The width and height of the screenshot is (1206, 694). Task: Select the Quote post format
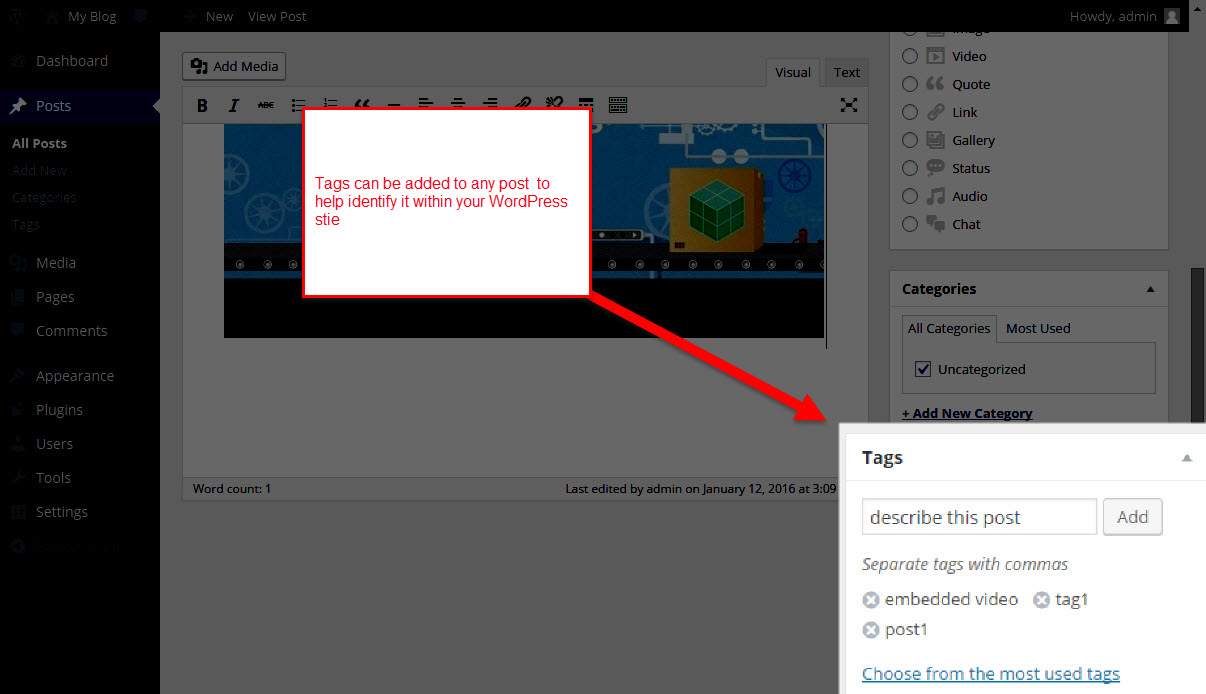tap(910, 84)
